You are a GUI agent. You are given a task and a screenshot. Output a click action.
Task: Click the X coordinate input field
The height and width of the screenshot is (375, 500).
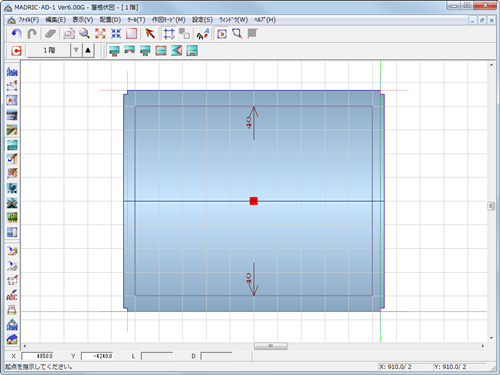point(38,356)
